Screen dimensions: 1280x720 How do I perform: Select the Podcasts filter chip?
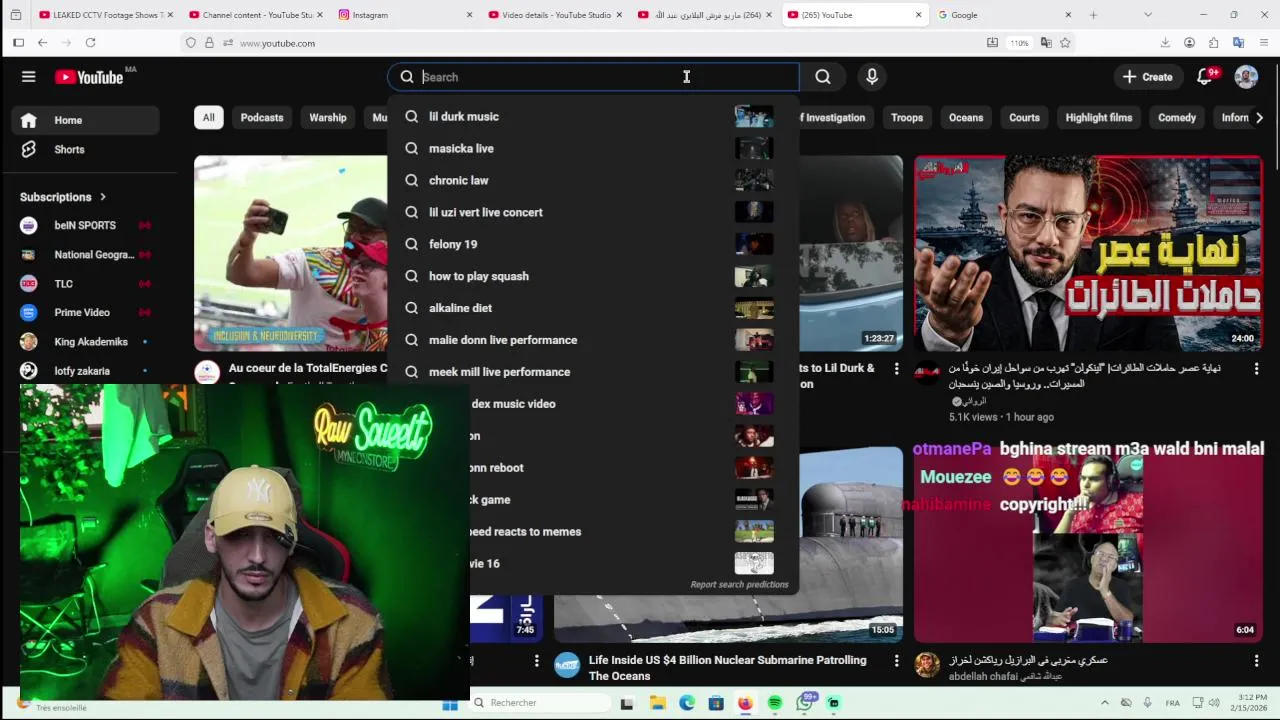262,117
